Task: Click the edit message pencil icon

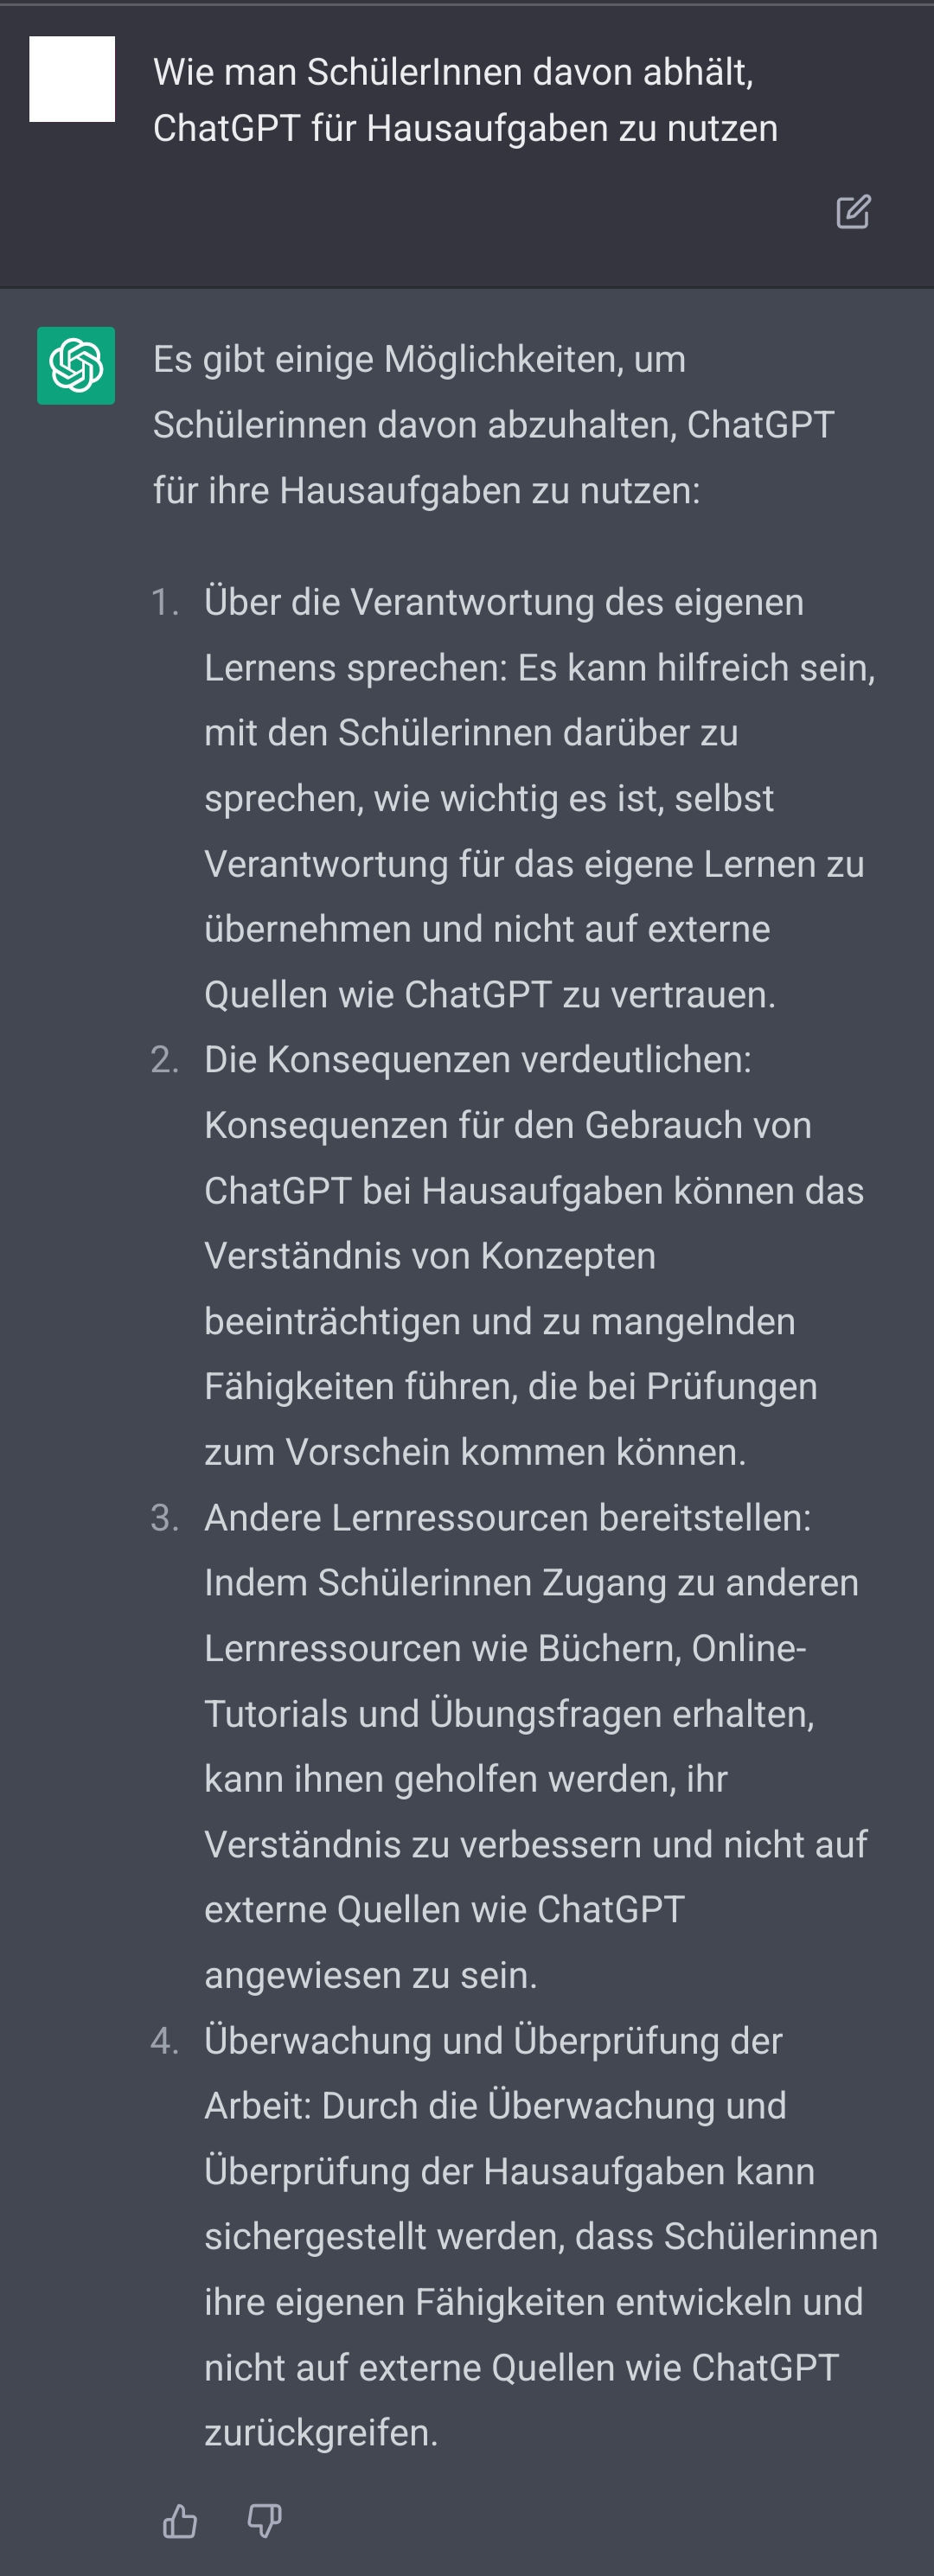Action: pyautogui.click(x=853, y=212)
